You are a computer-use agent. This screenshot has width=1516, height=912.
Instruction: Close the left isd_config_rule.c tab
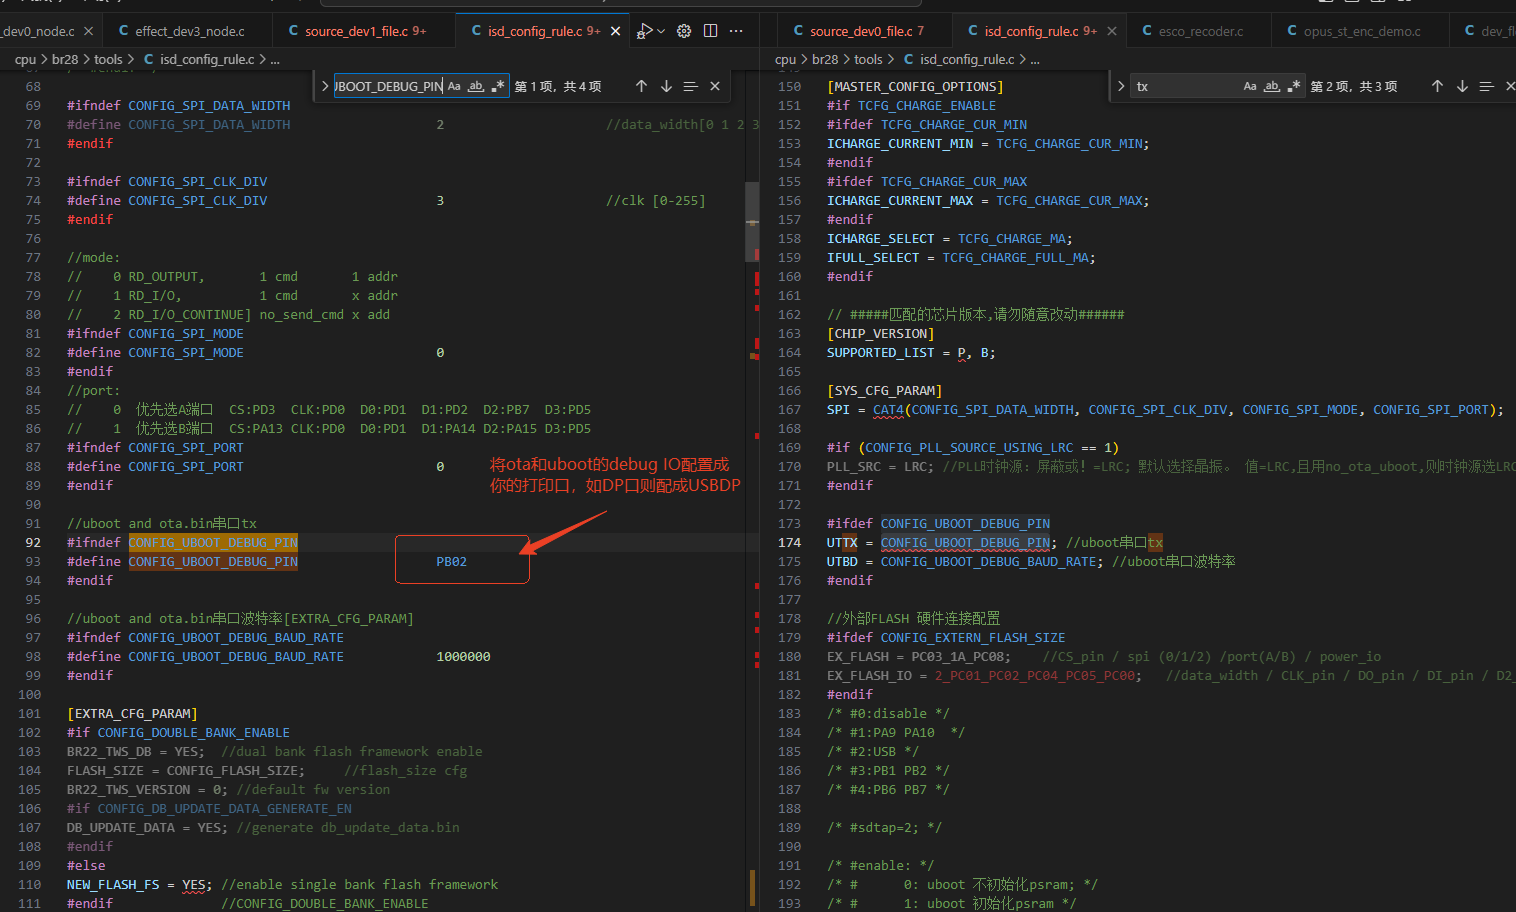(615, 31)
